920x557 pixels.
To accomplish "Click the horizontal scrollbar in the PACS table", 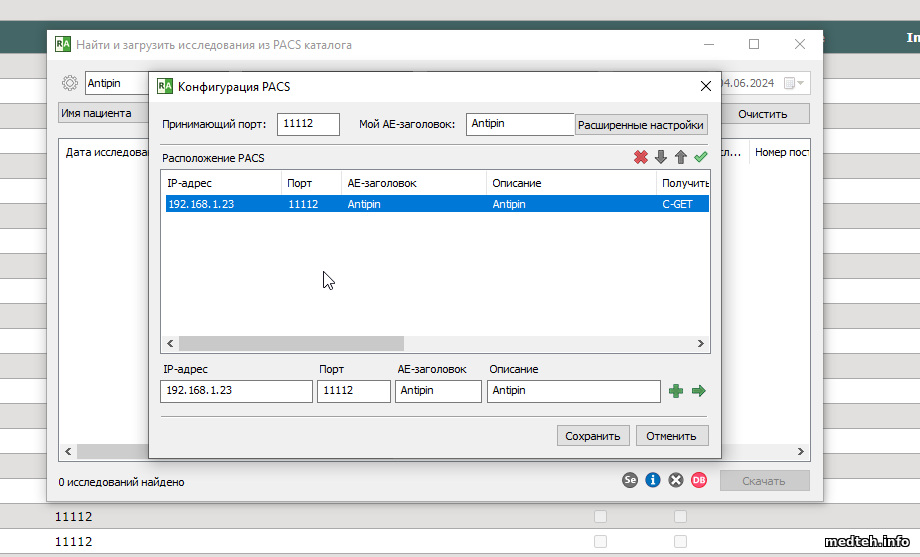I will point(290,342).
